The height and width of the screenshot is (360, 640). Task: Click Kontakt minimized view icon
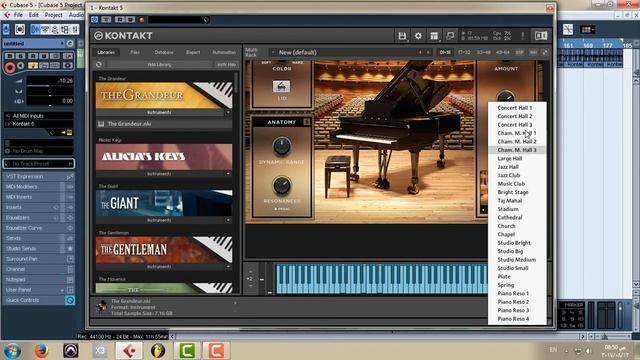click(x=450, y=36)
